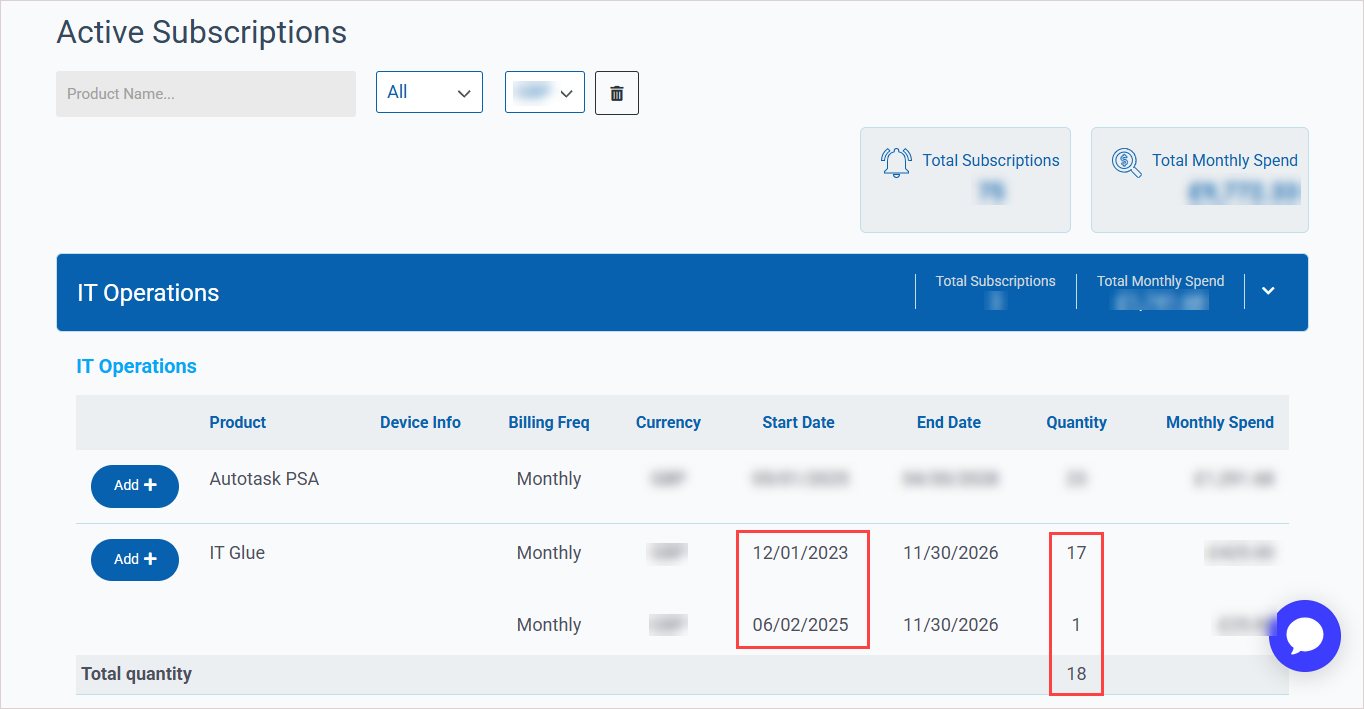
Task: Open the chat bubble widget
Action: pos(1305,636)
